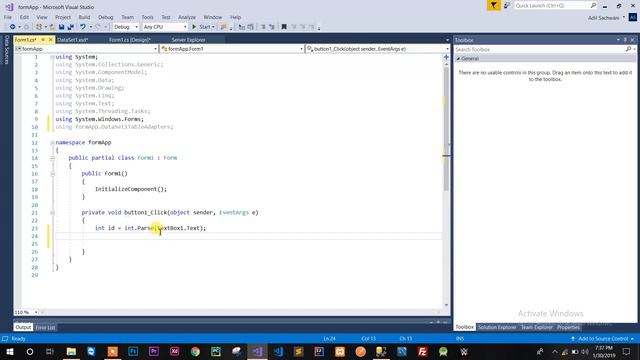This screenshot has width=640, height=360.
Task: Switch to the Properties tab
Action: click(568, 327)
